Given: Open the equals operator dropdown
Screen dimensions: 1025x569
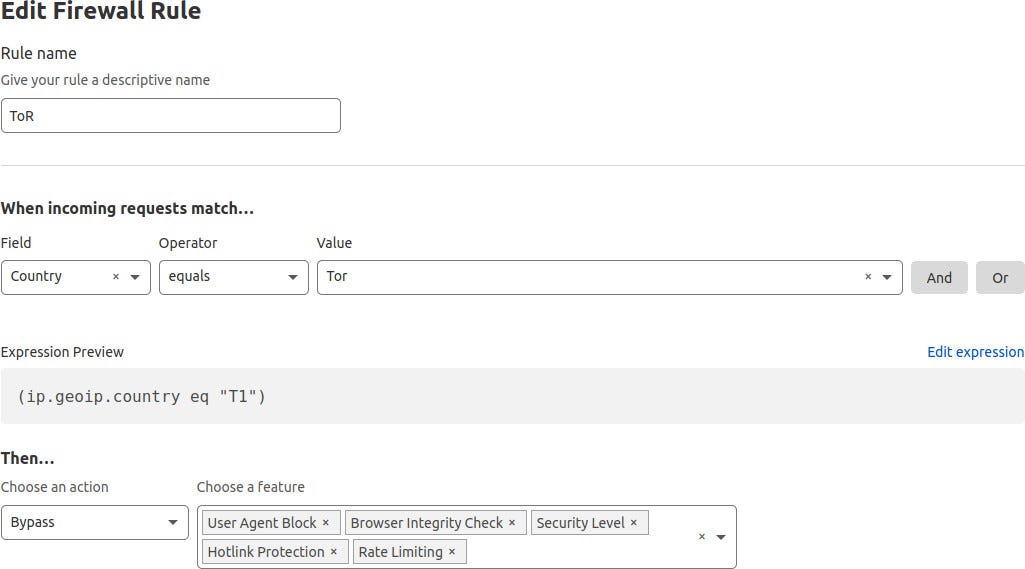Looking at the screenshot, I should point(234,277).
